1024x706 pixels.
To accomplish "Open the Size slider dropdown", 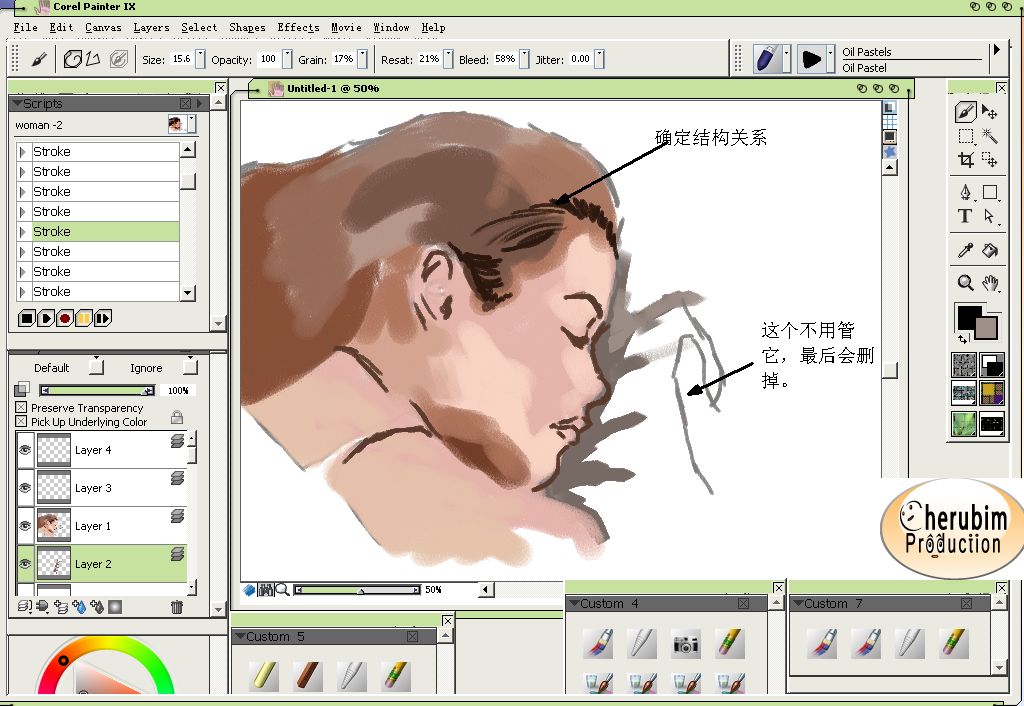I will pos(200,59).
